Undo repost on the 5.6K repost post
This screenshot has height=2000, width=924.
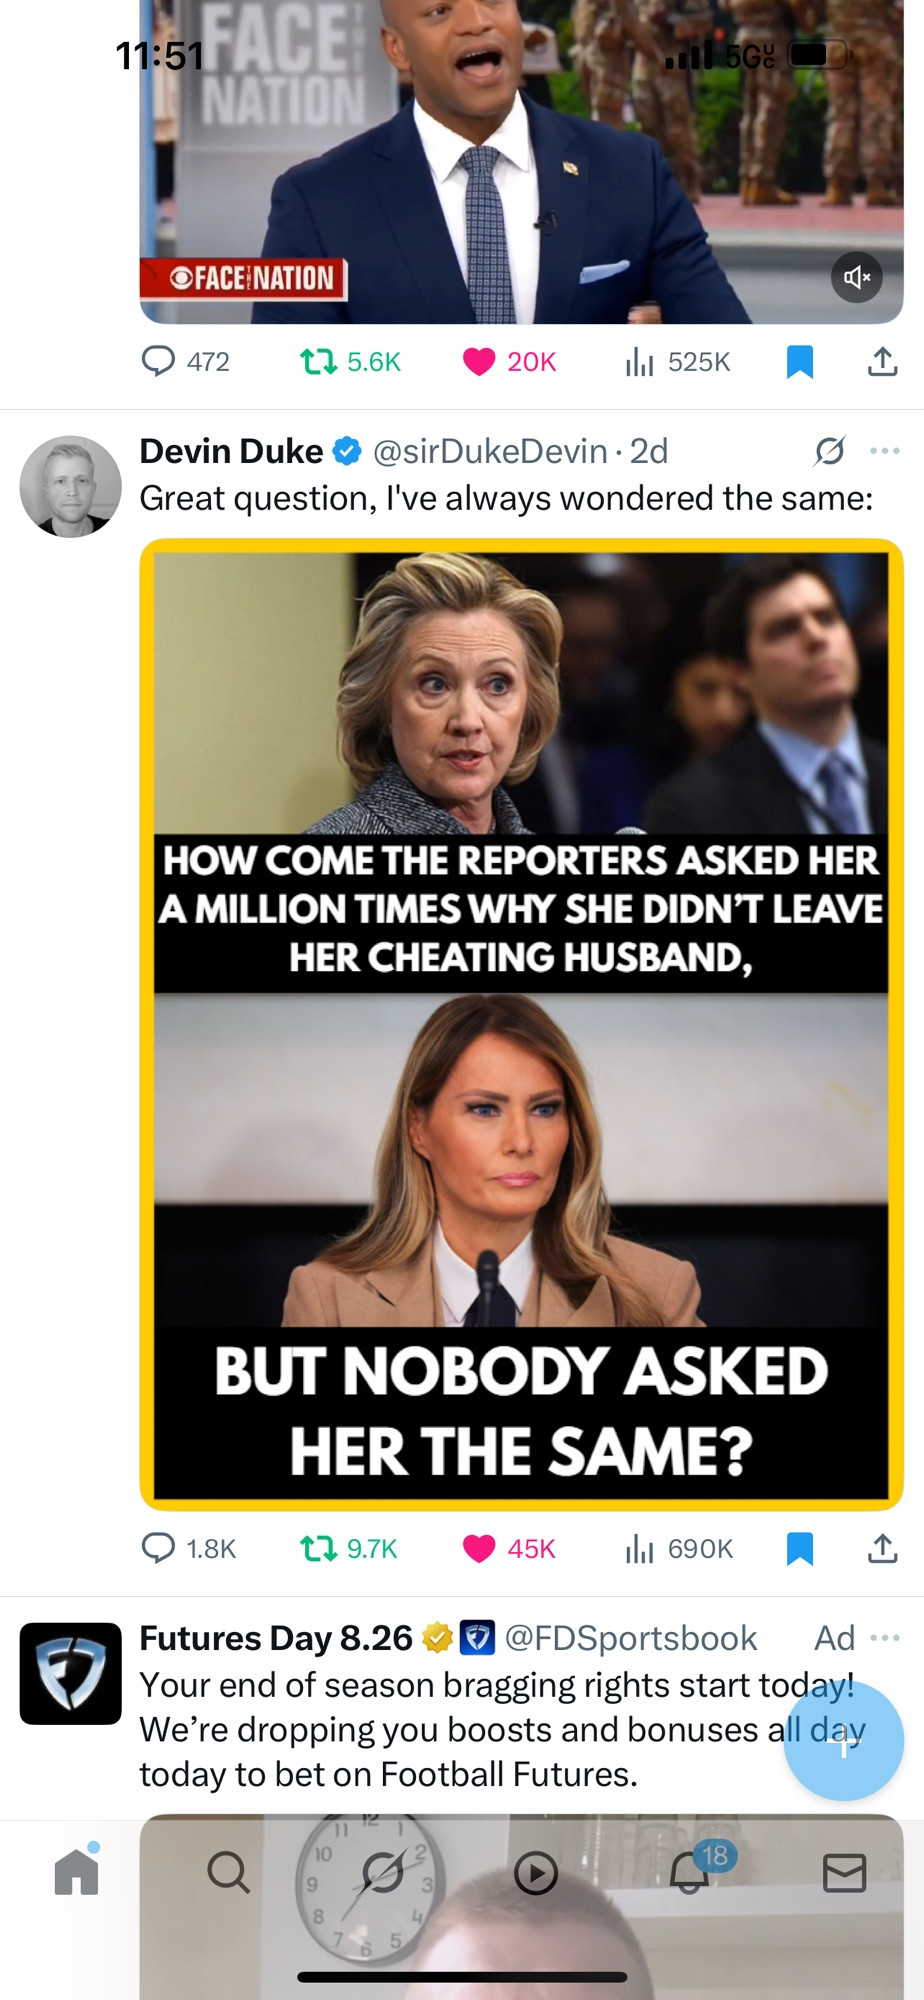click(350, 361)
